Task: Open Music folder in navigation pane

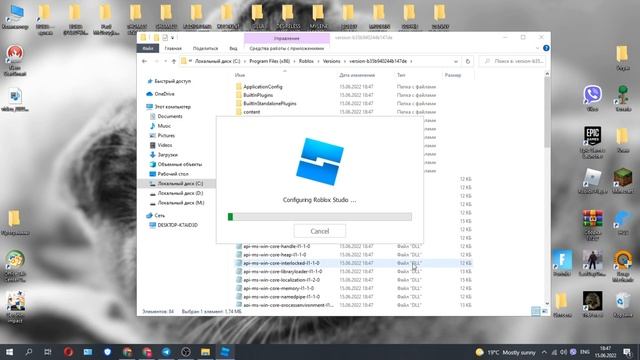Action: pos(164,126)
